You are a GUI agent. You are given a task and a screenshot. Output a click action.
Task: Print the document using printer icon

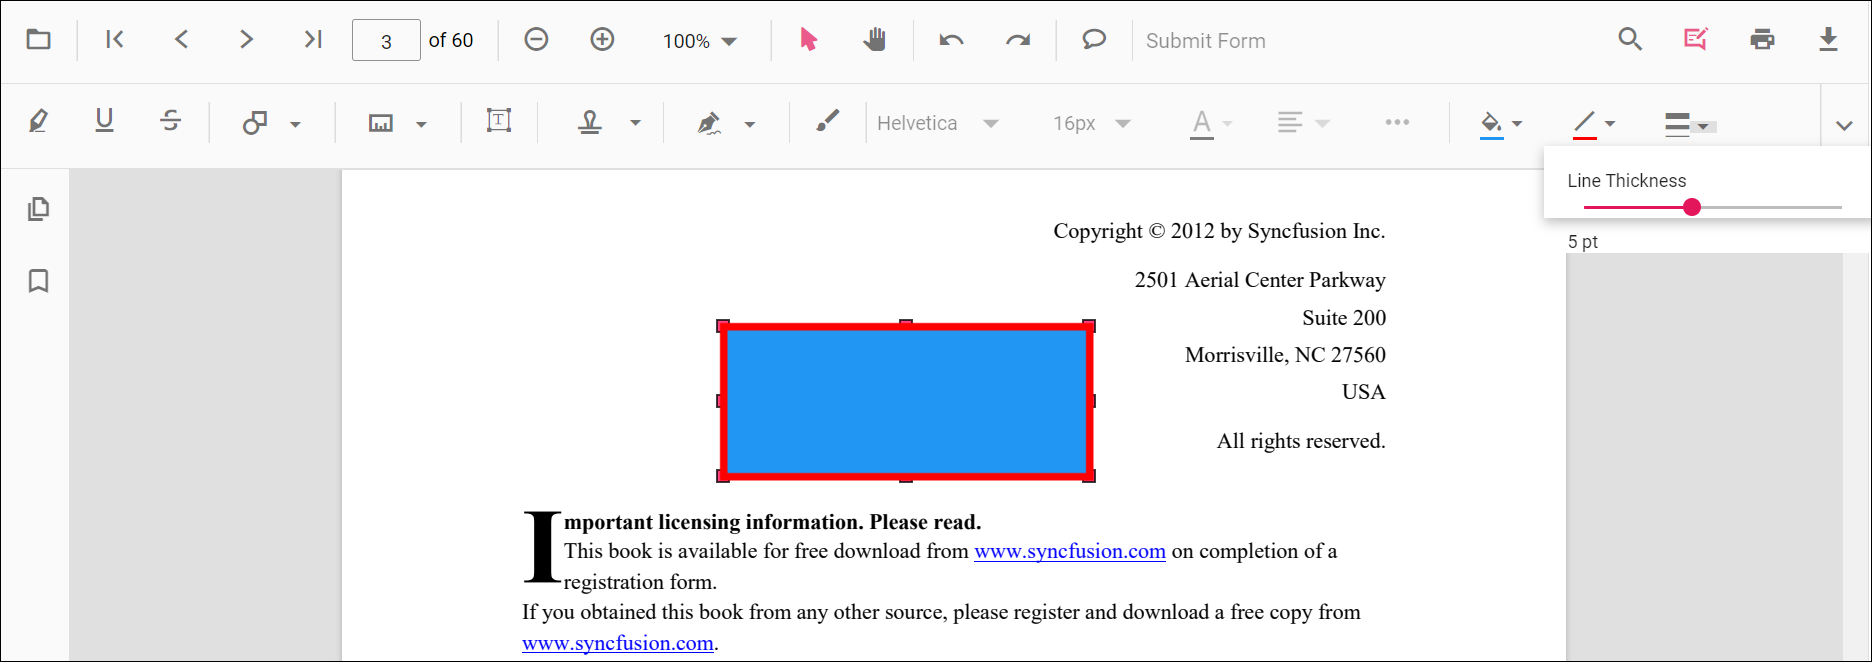point(1762,40)
